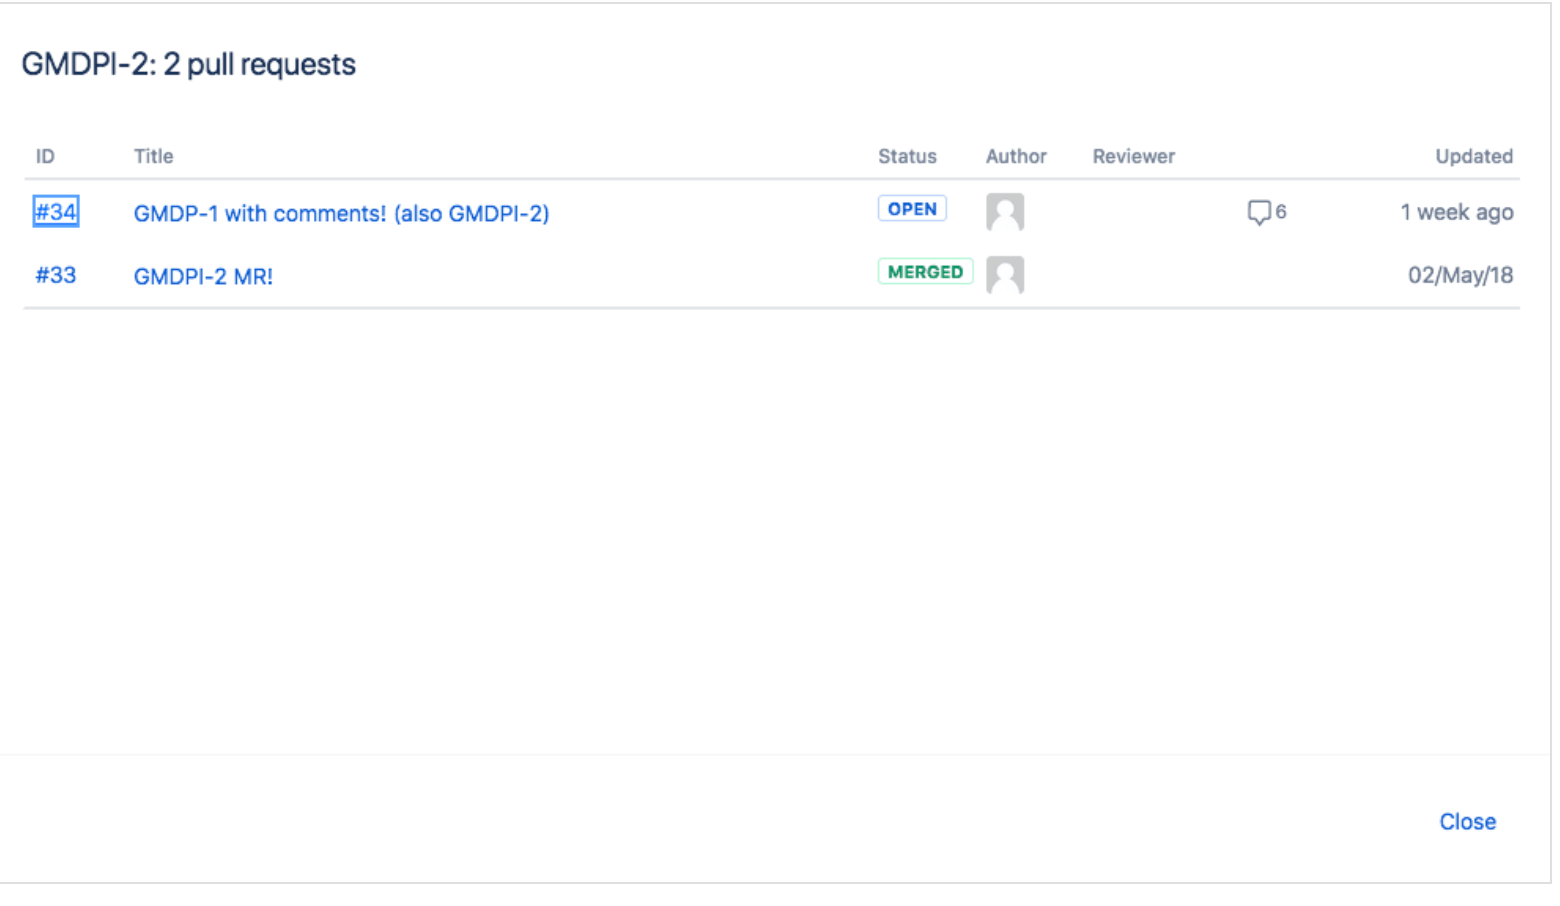Sort by the Status column header

[x=907, y=156]
